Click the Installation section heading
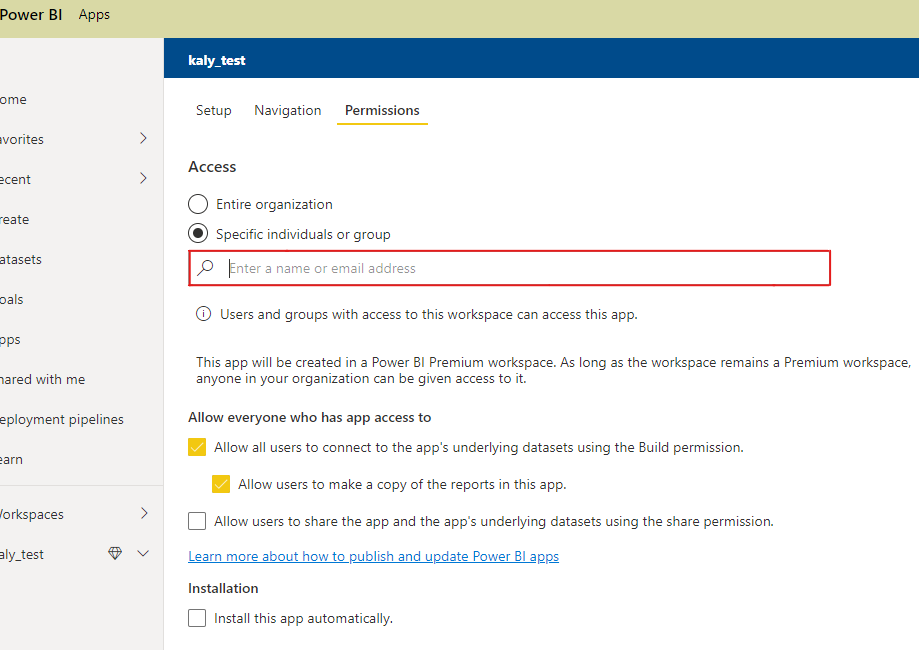This screenshot has width=919, height=650. [x=223, y=588]
